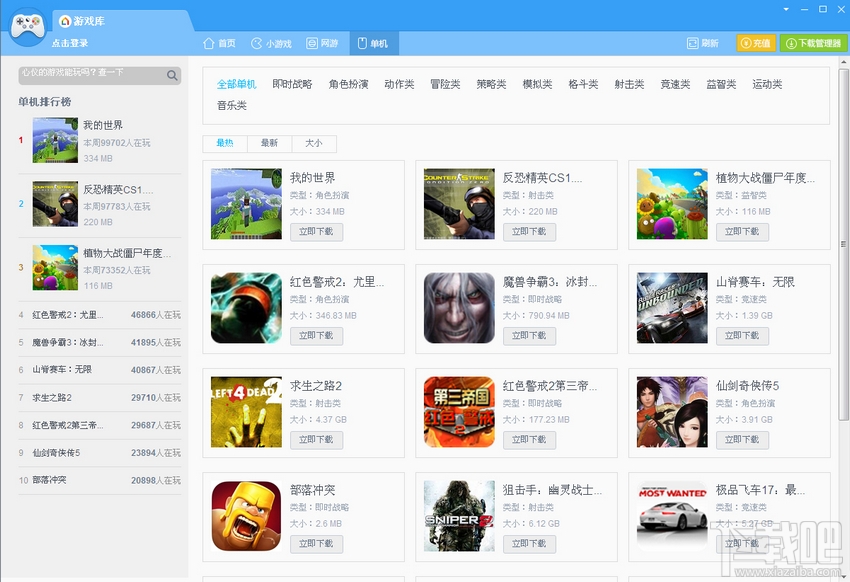Switch to the 小游戏 tab
This screenshot has width=850, height=582.
pos(271,43)
